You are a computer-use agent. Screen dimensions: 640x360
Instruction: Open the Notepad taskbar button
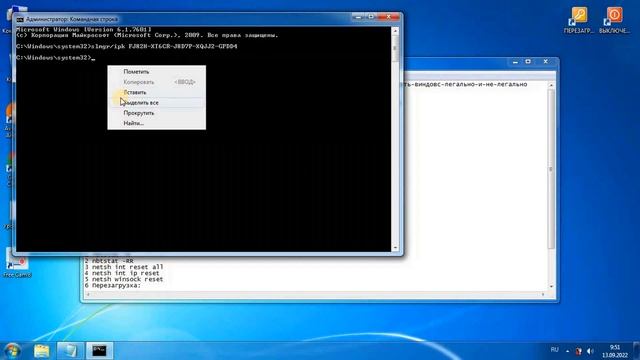click(70, 351)
